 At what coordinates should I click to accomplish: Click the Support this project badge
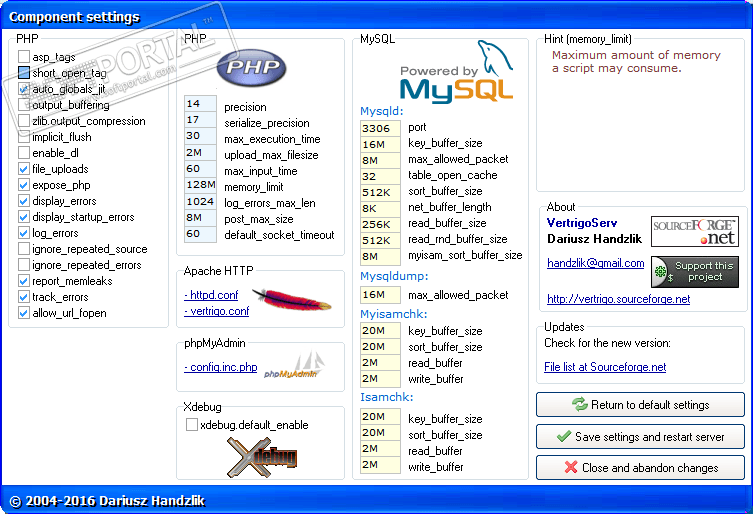click(x=694, y=271)
